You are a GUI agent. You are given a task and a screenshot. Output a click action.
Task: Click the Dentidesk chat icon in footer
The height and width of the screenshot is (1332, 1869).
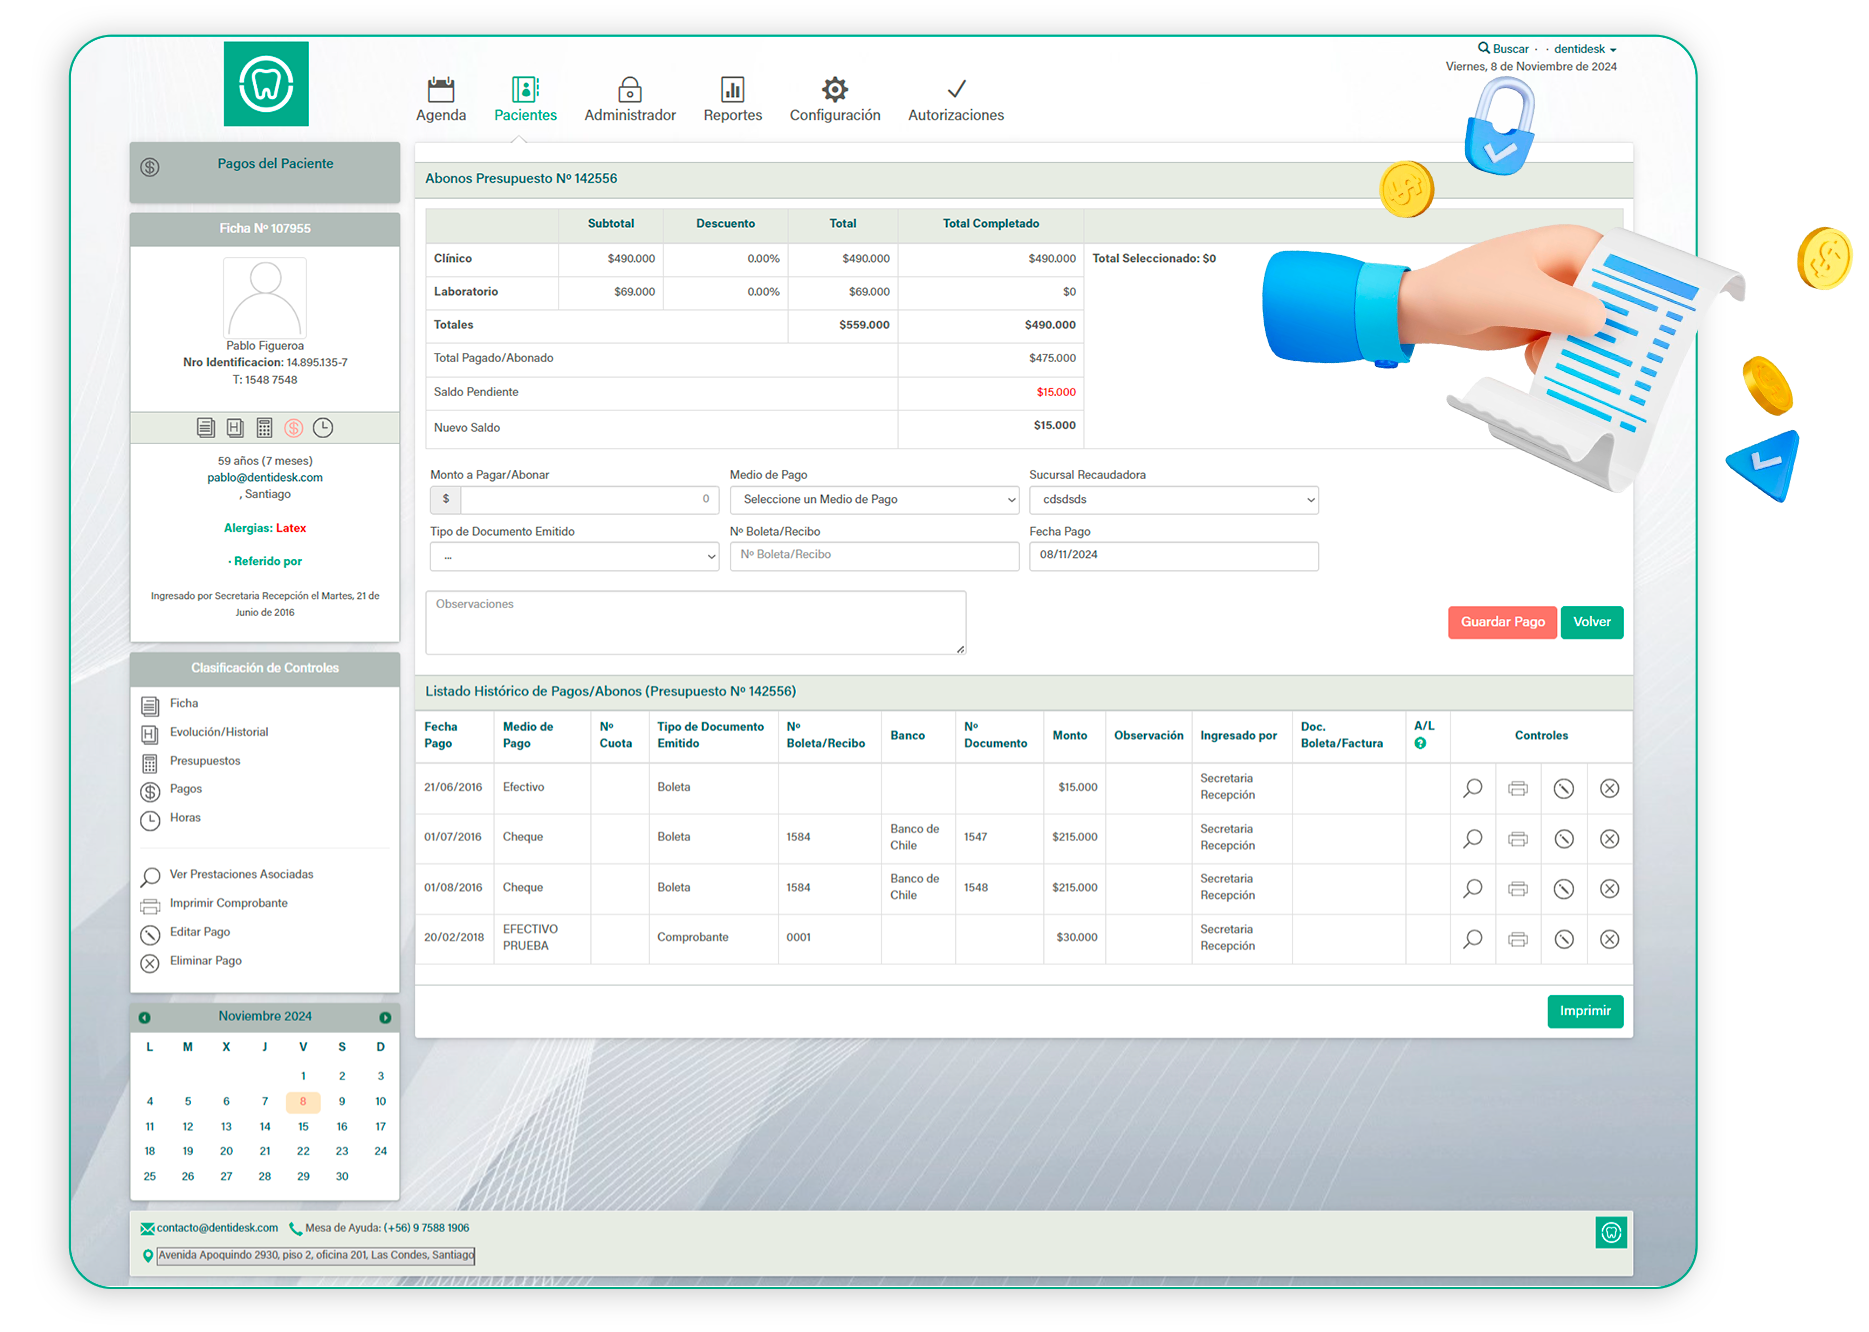(1610, 1233)
